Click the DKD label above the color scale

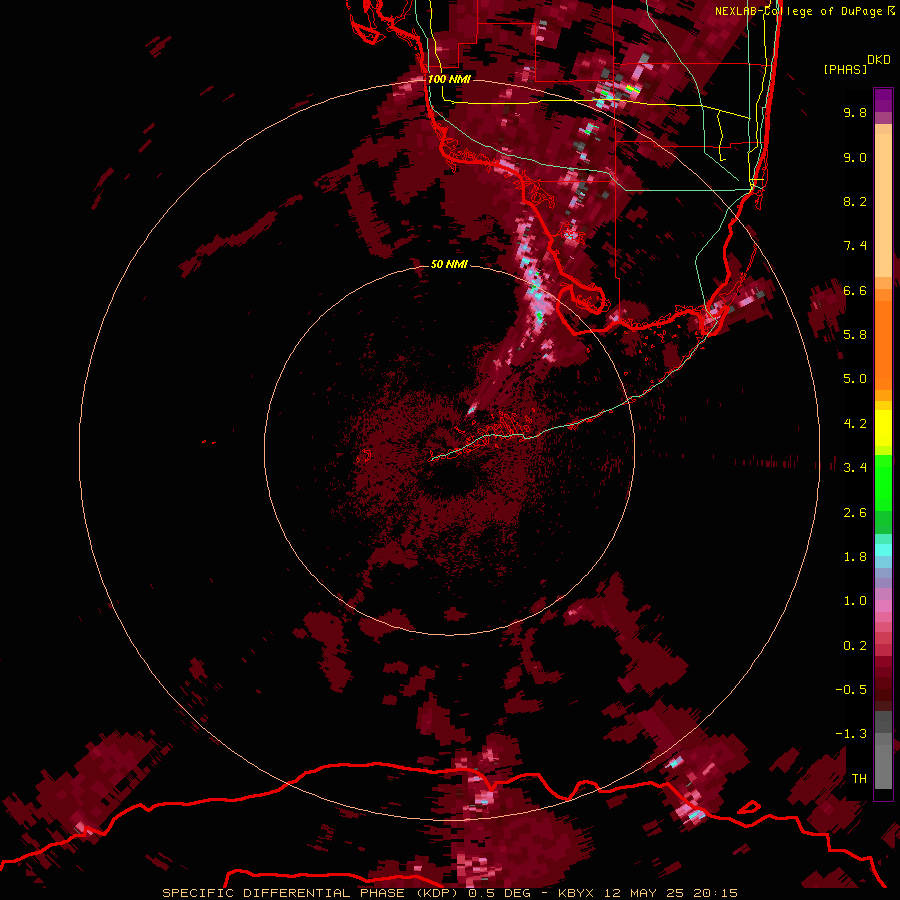(879, 60)
